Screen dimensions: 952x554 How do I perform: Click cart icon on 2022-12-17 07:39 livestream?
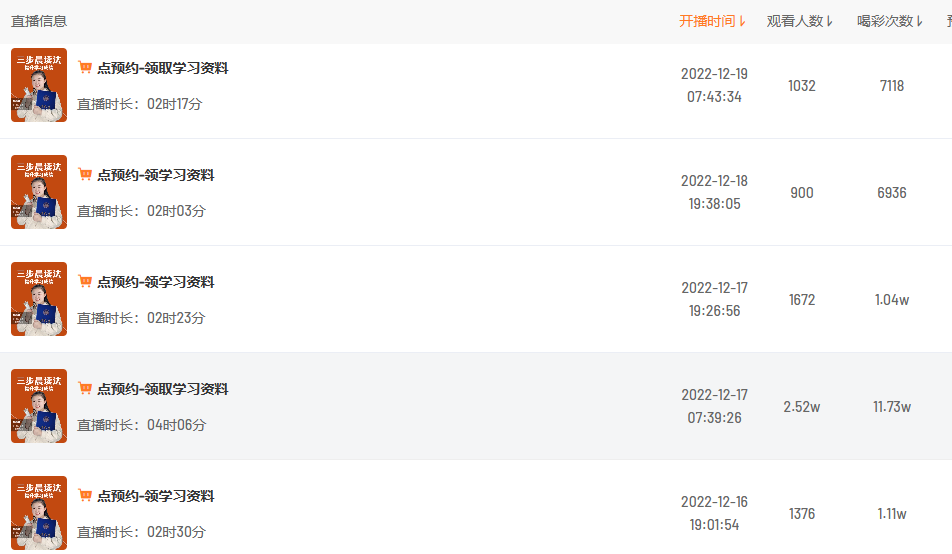[x=85, y=389]
